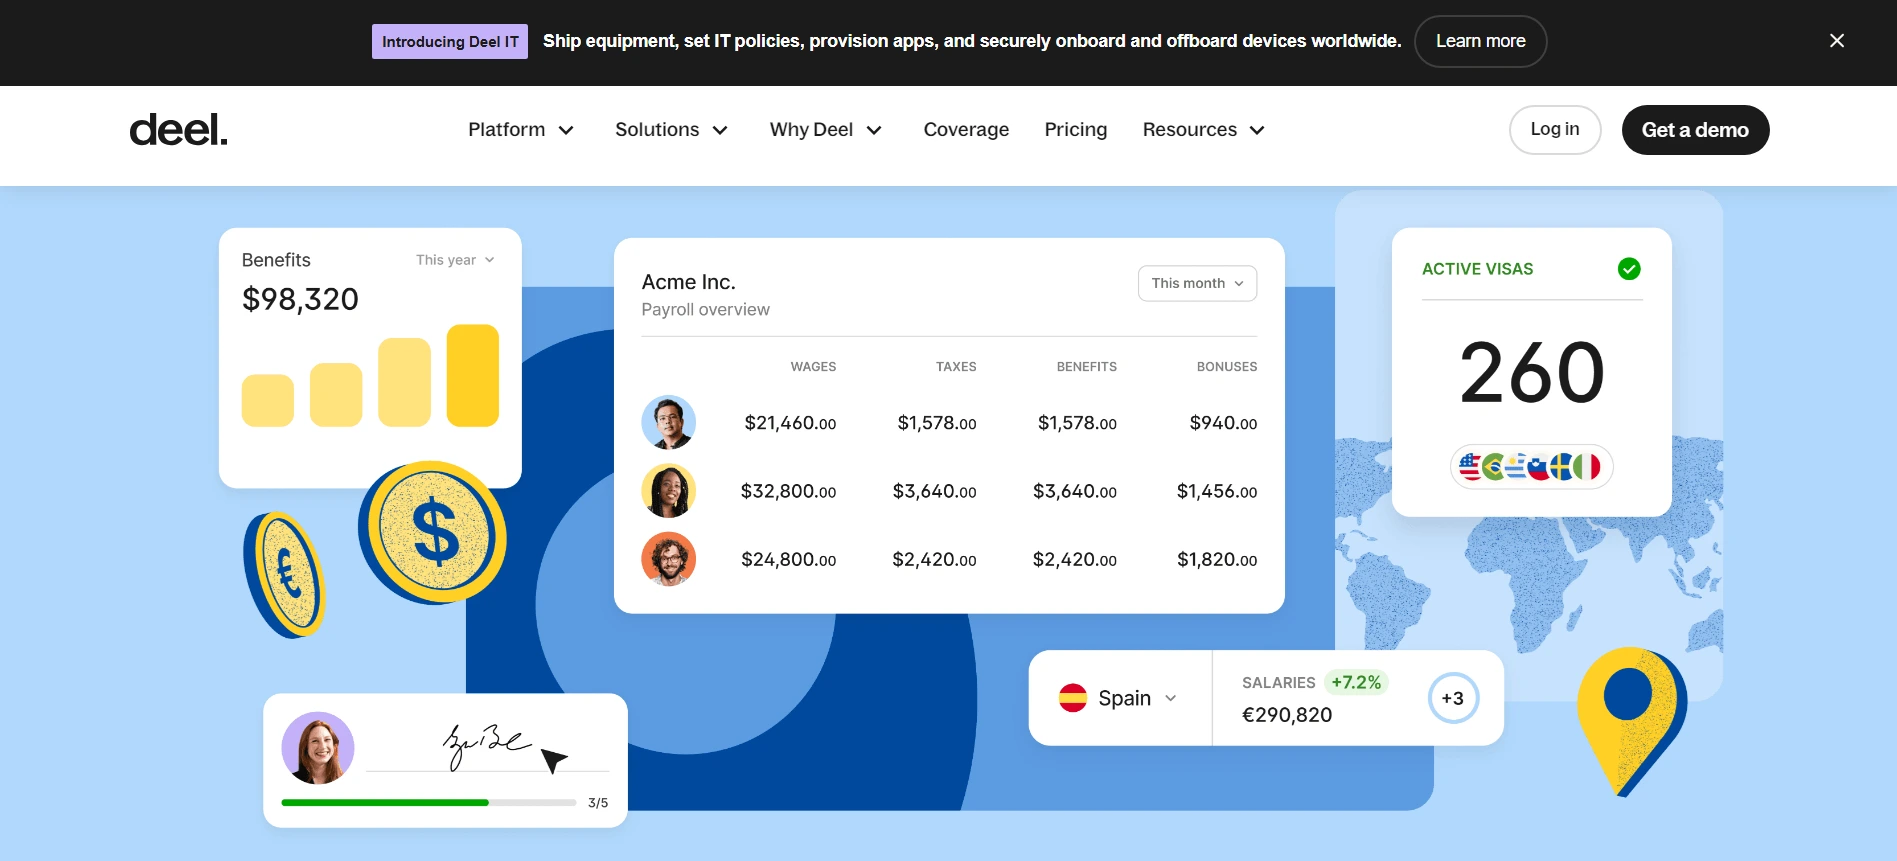Click the deel. logo
Screen dimensions: 1897x861
[x=178, y=130]
